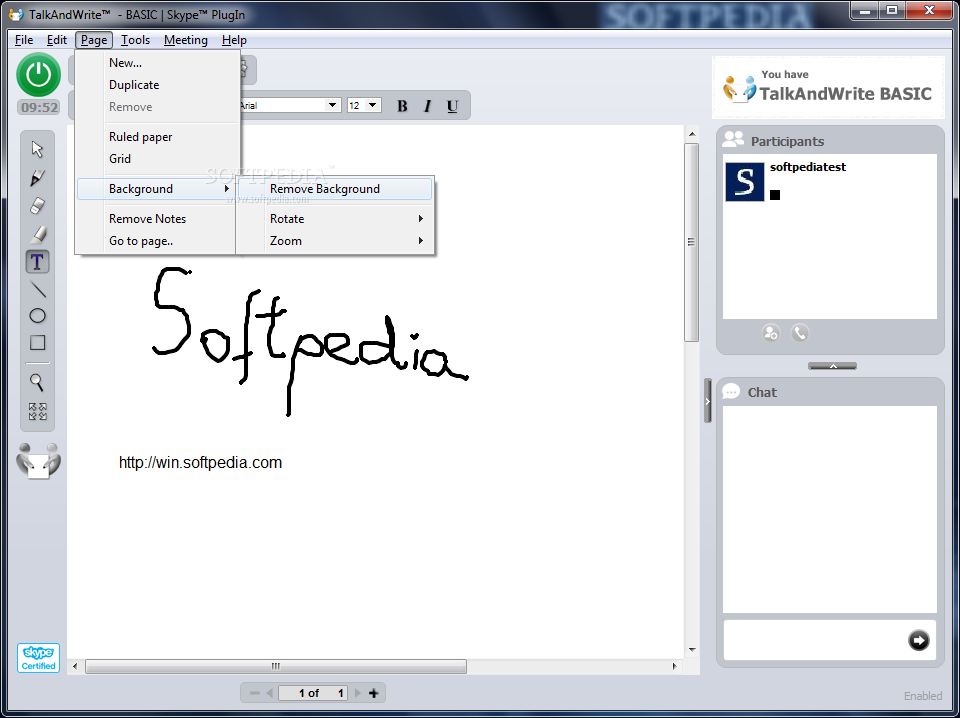Click the send document people icon
960x718 pixels.
(x=38, y=460)
